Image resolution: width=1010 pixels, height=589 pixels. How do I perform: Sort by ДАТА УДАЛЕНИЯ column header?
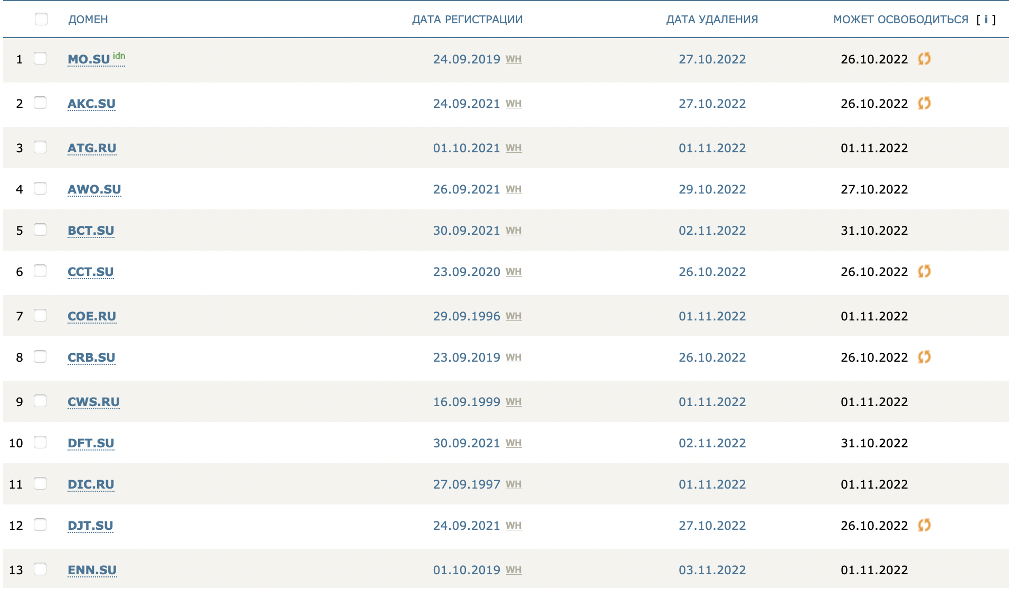coord(712,19)
